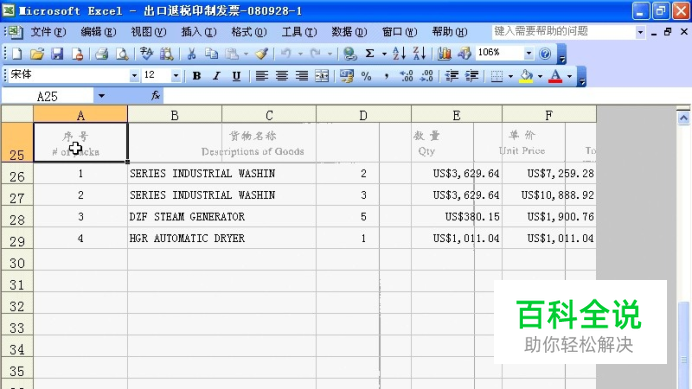Open a file with the Open folder icon

coord(37,54)
